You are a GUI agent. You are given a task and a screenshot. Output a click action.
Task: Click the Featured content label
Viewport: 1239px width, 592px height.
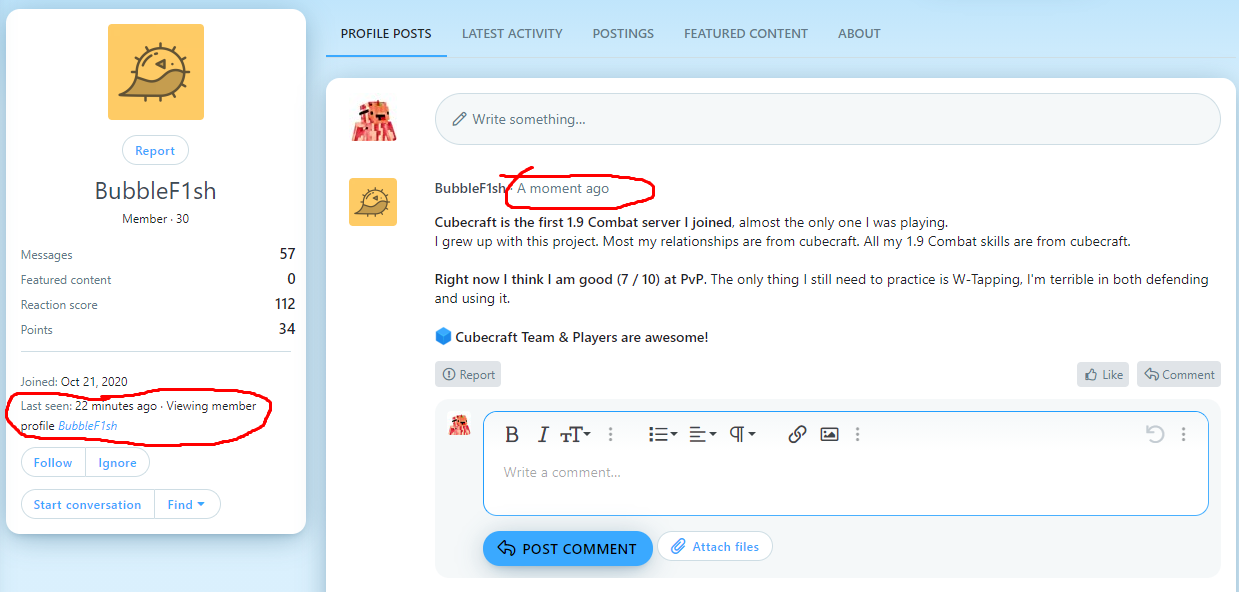pyautogui.click(x=66, y=280)
